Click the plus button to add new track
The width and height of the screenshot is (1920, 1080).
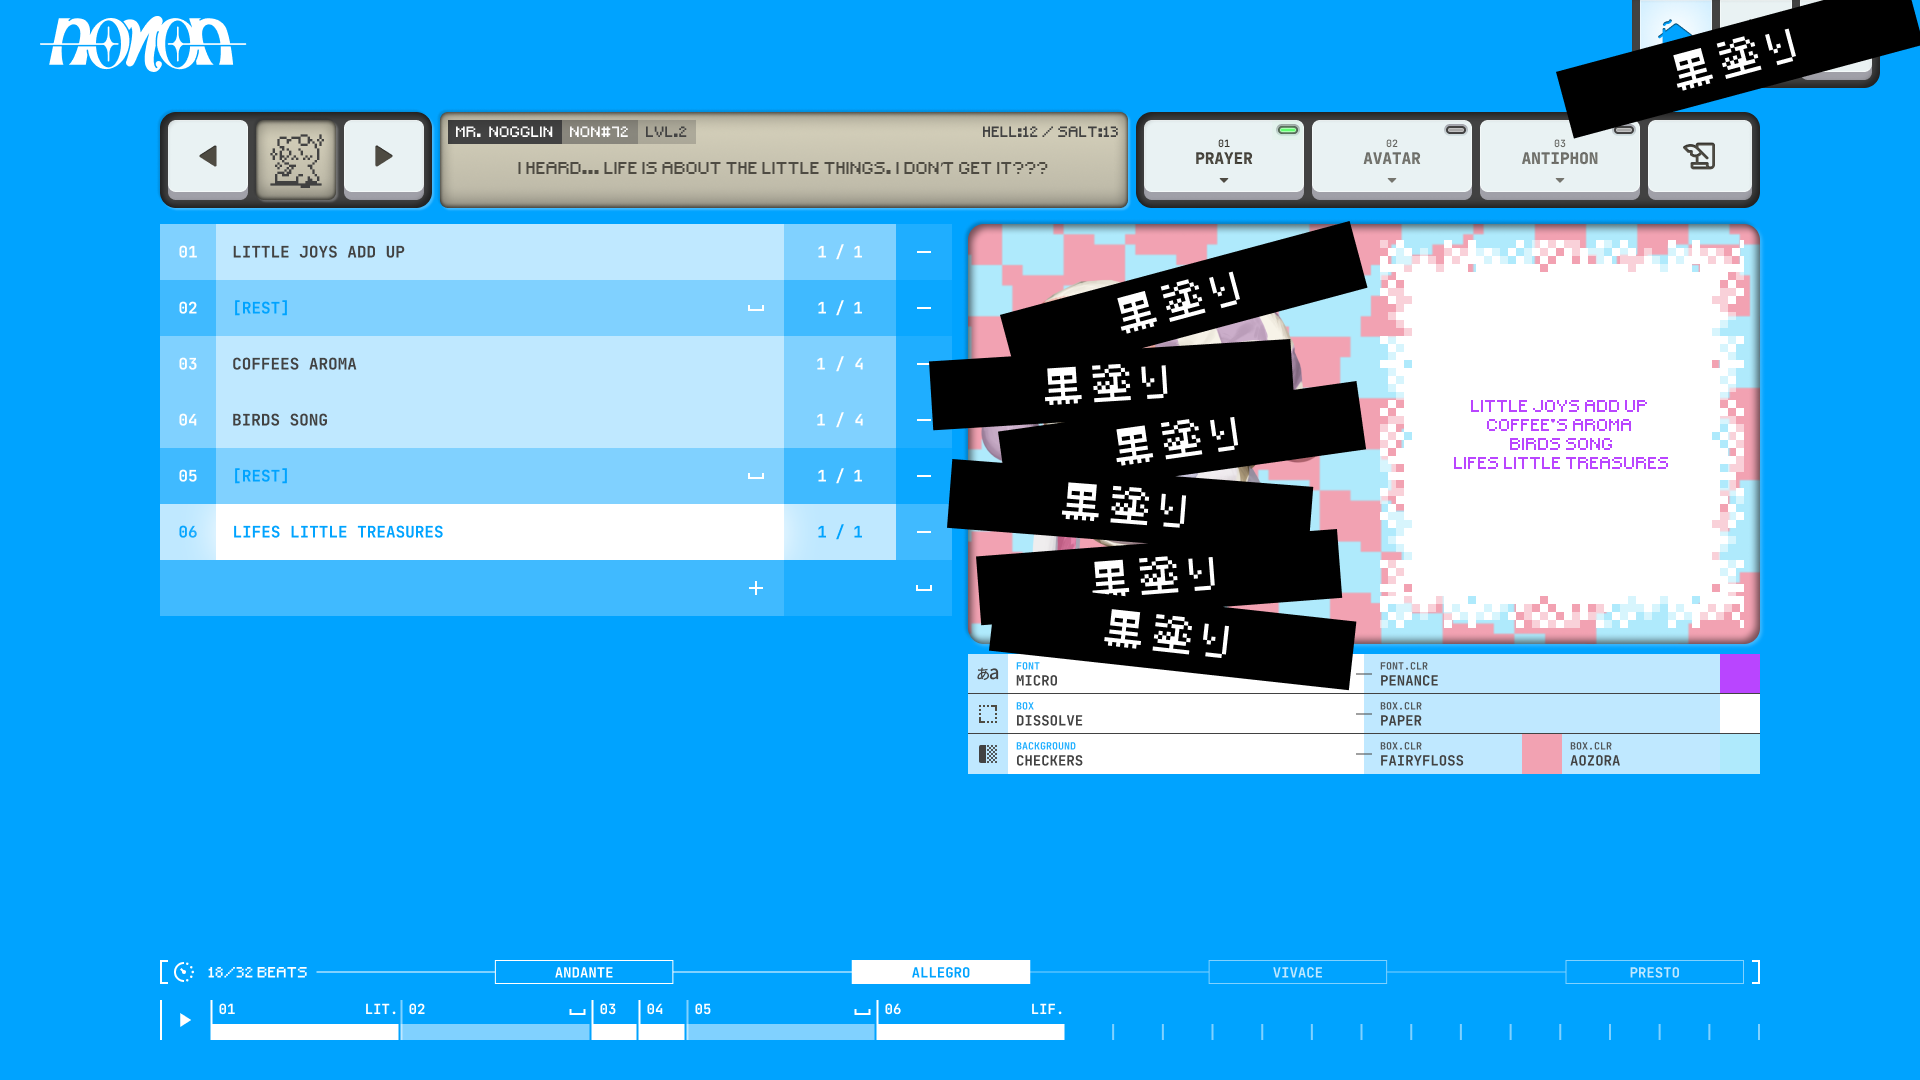(756, 588)
